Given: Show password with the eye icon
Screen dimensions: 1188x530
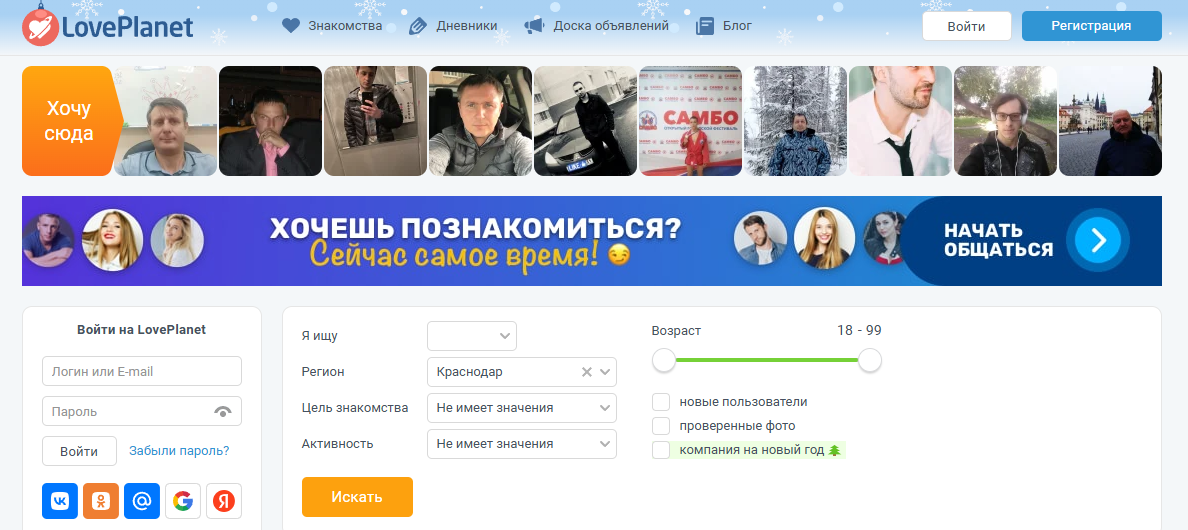Looking at the screenshot, I should point(223,411).
